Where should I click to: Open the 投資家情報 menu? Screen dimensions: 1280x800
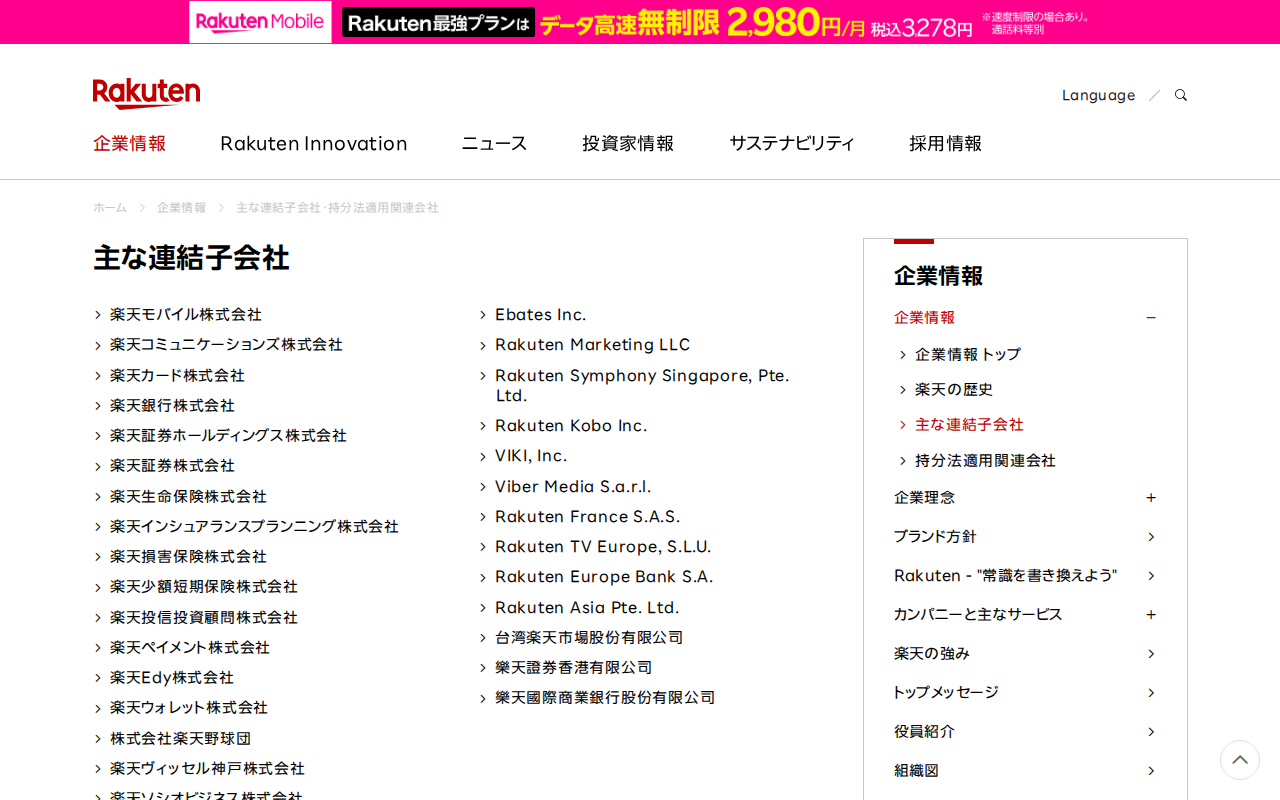pyautogui.click(x=628, y=143)
